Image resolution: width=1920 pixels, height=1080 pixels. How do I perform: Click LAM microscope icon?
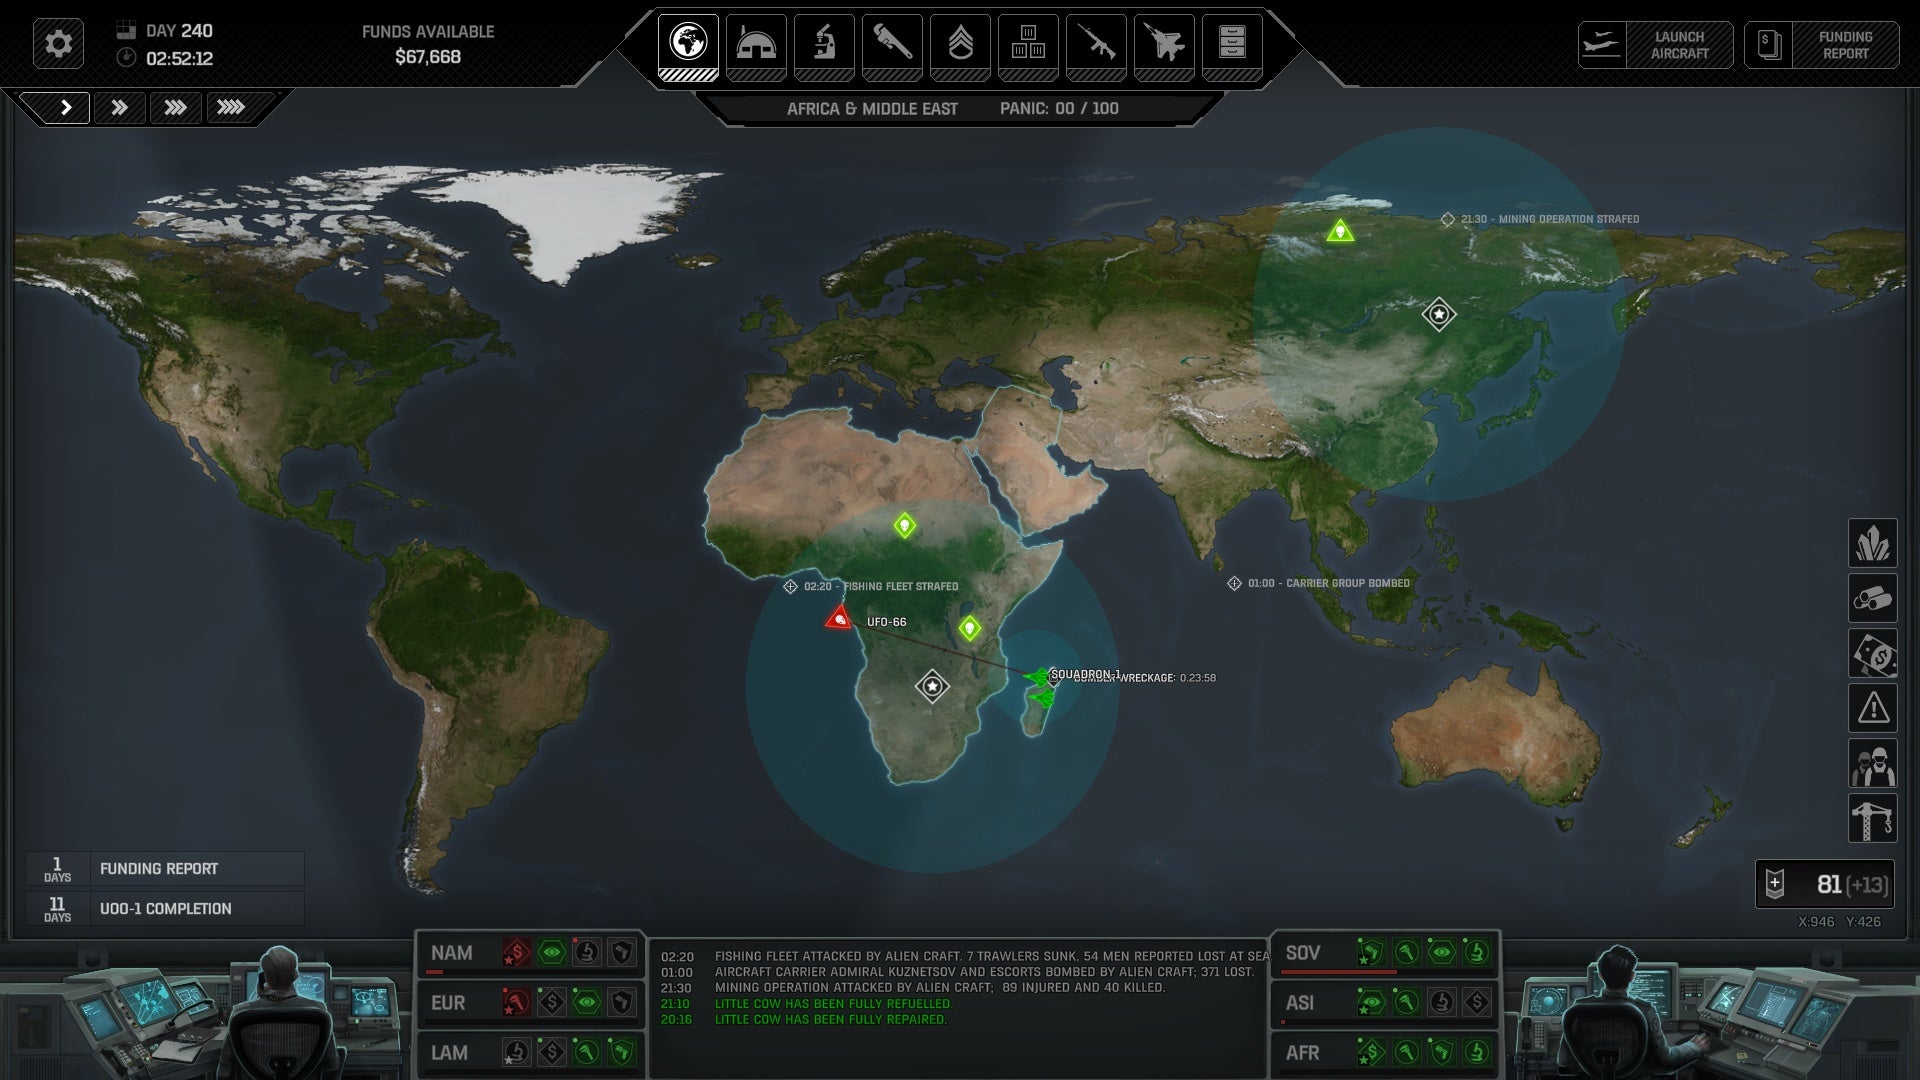point(516,1052)
